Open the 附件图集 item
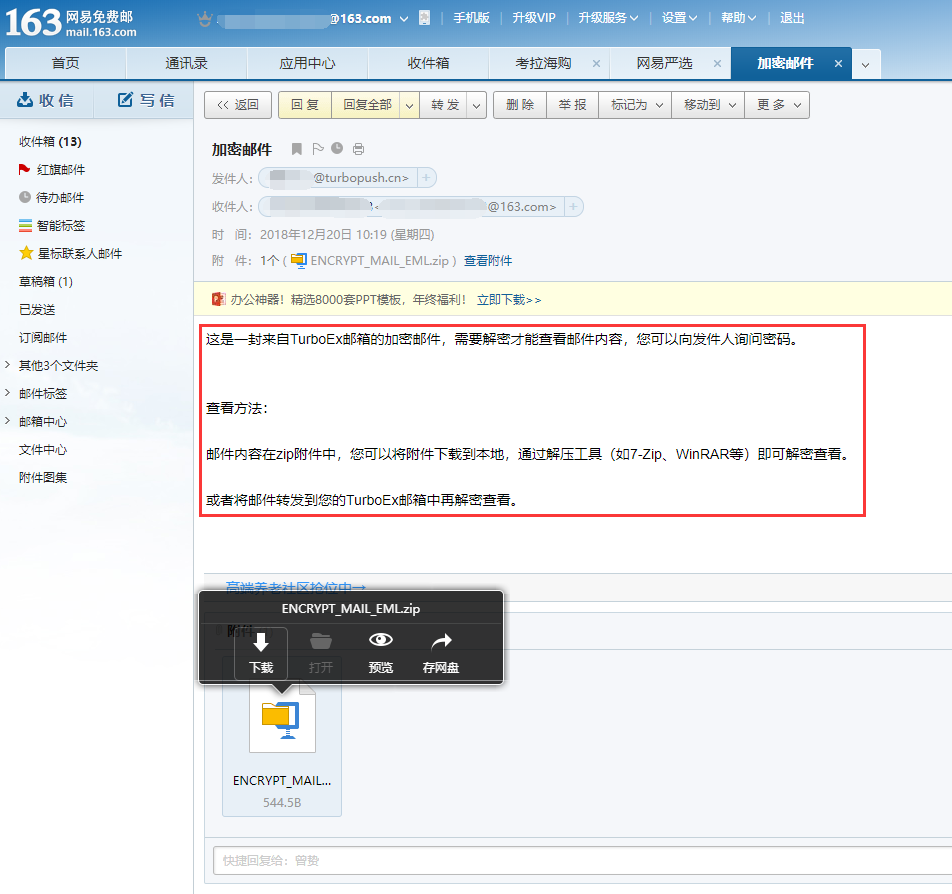952x894 pixels. [43, 477]
